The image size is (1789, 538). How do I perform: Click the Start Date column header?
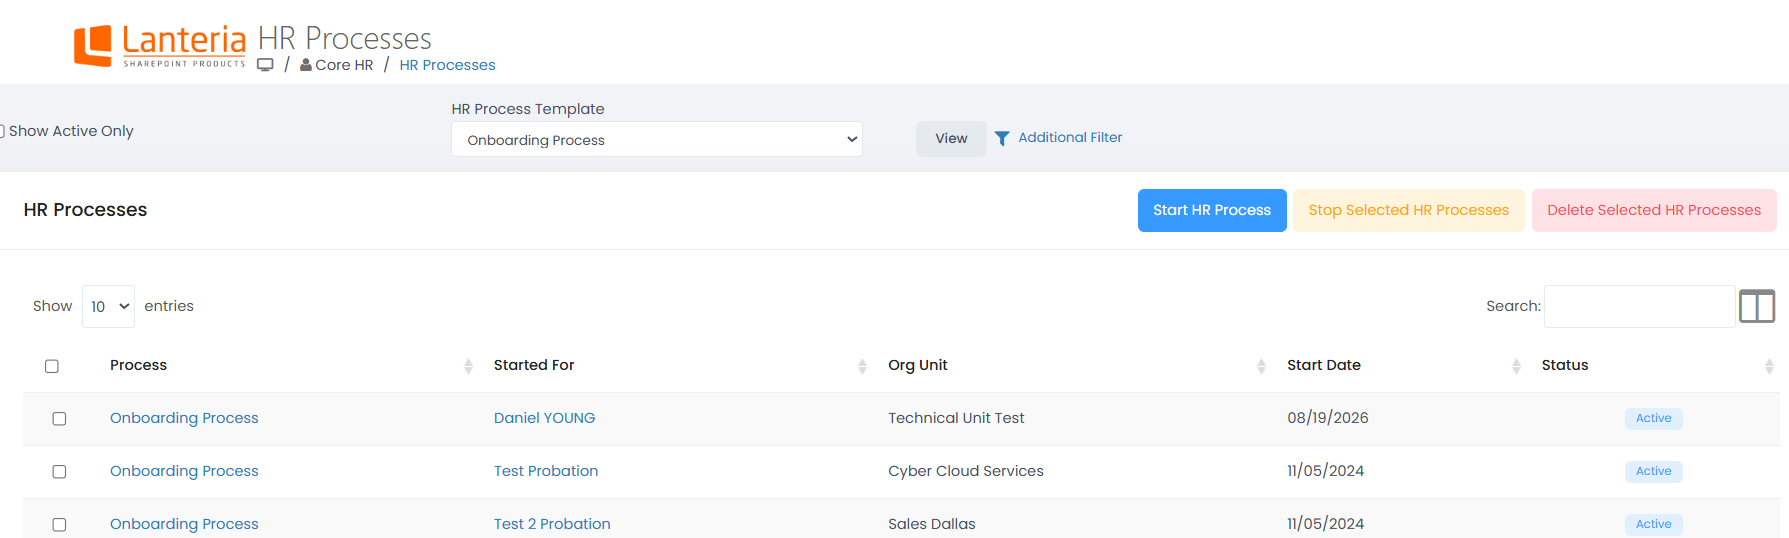click(x=1324, y=365)
